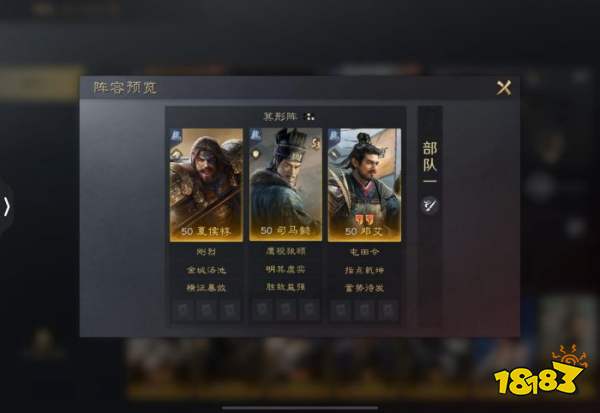The width and height of the screenshot is (600, 413).
Task: Click the red shield badges on 邓艾 card
Action: (x=364, y=219)
